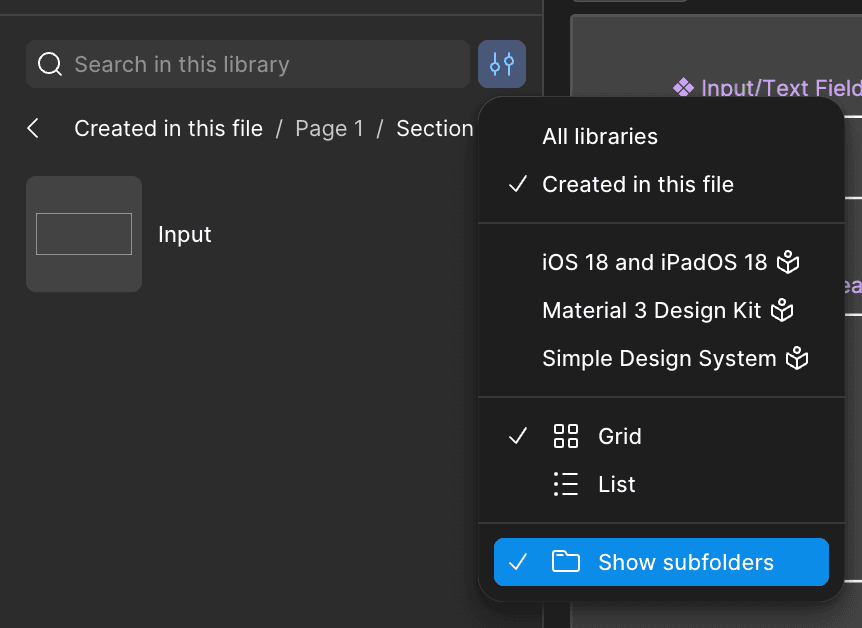
Task: Click the magnifying glass search icon
Action: [x=49, y=63]
